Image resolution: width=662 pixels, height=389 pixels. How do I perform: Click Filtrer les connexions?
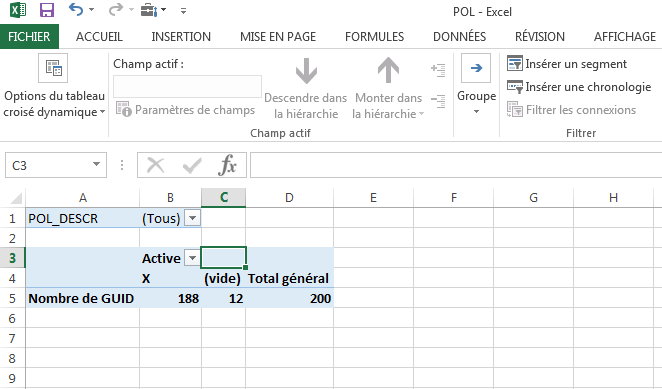tap(571, 110)
